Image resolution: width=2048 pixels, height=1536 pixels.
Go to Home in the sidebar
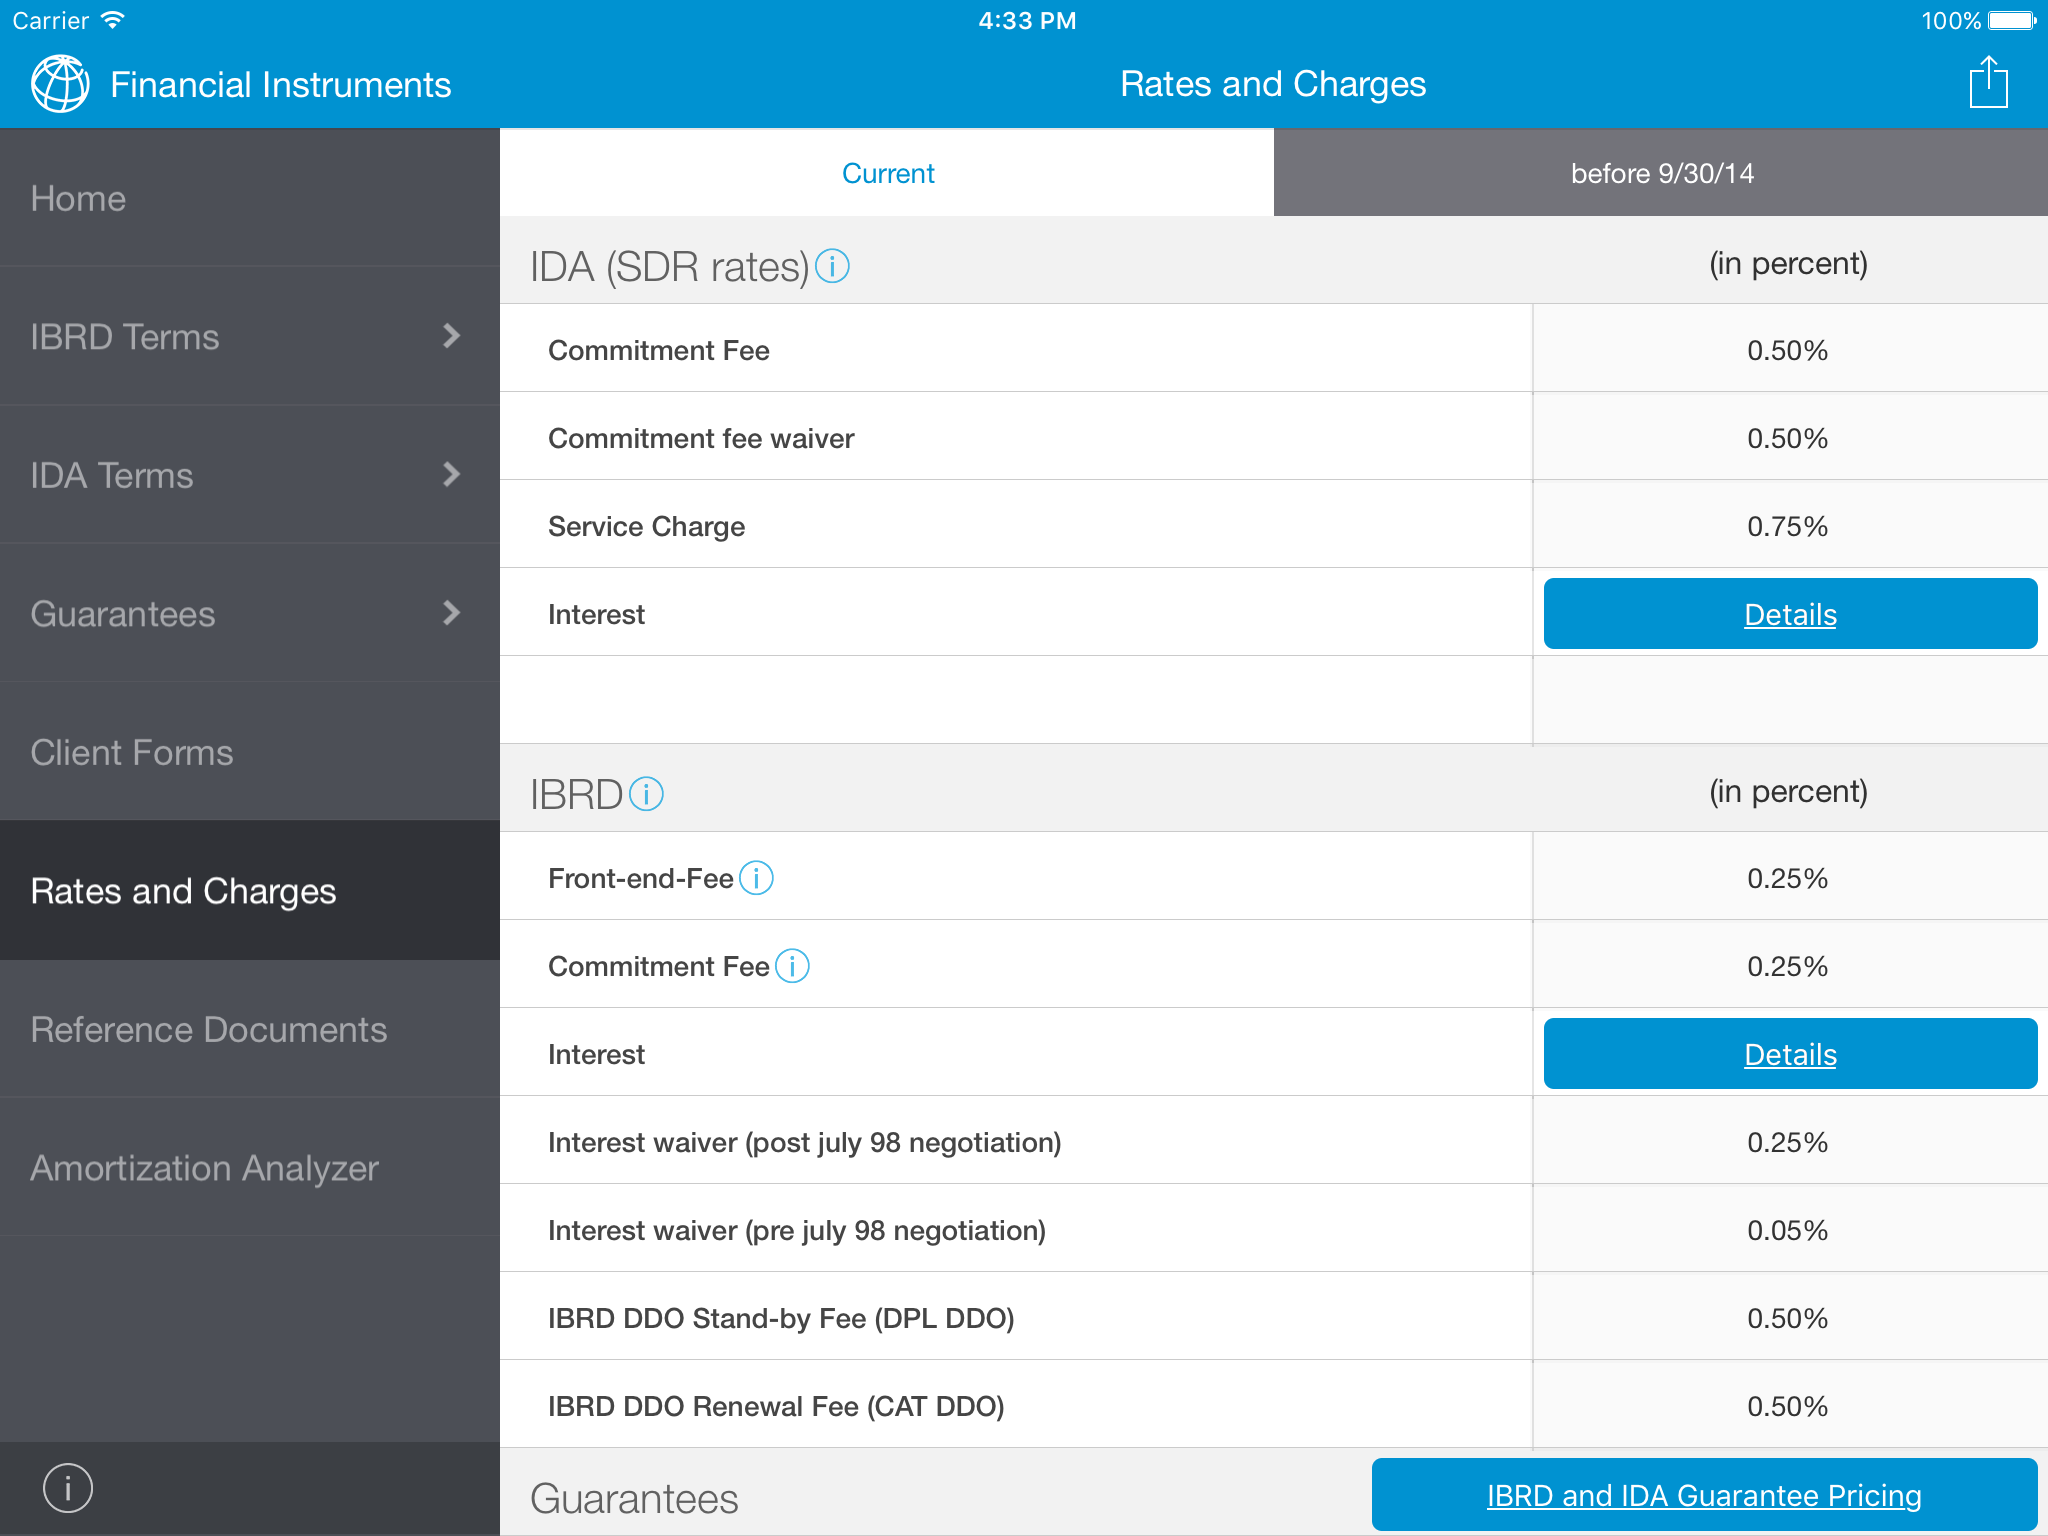(x=250, y=198)
